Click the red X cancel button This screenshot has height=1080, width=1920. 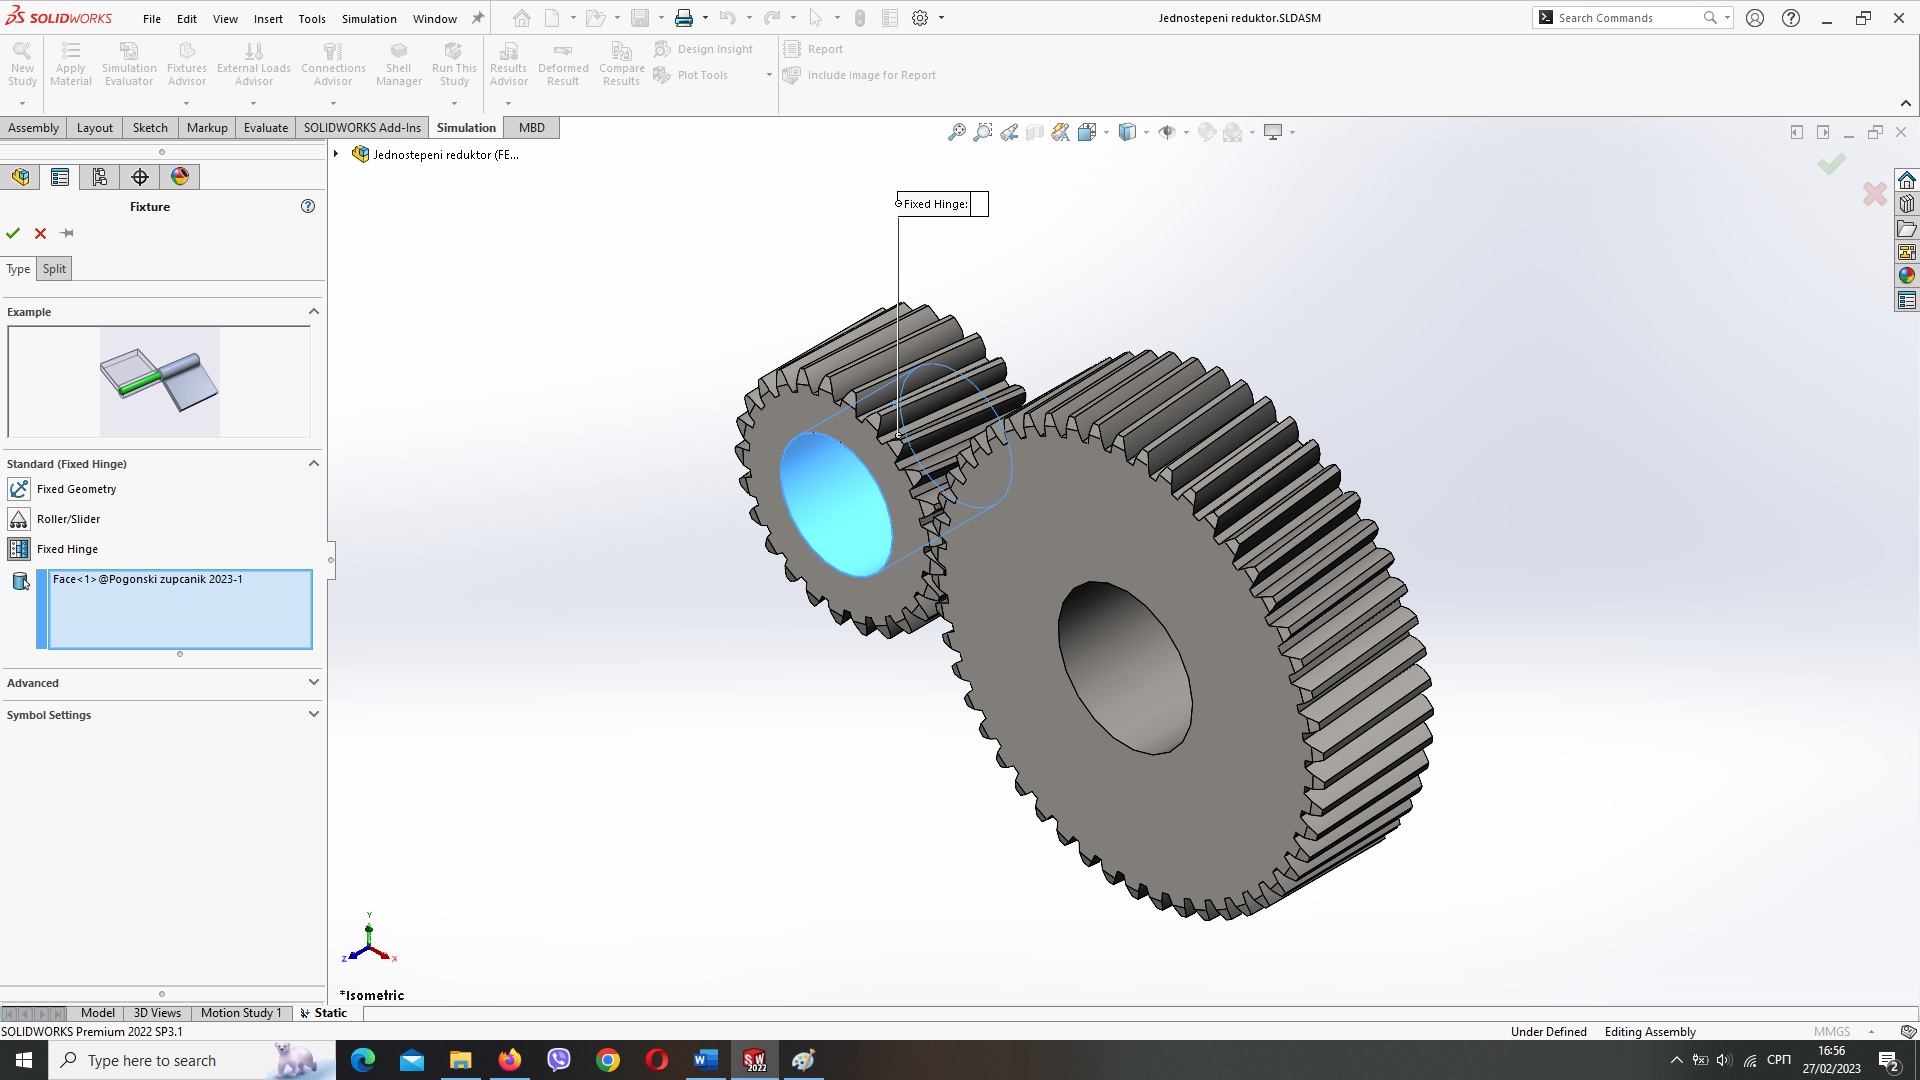(40, 232)
